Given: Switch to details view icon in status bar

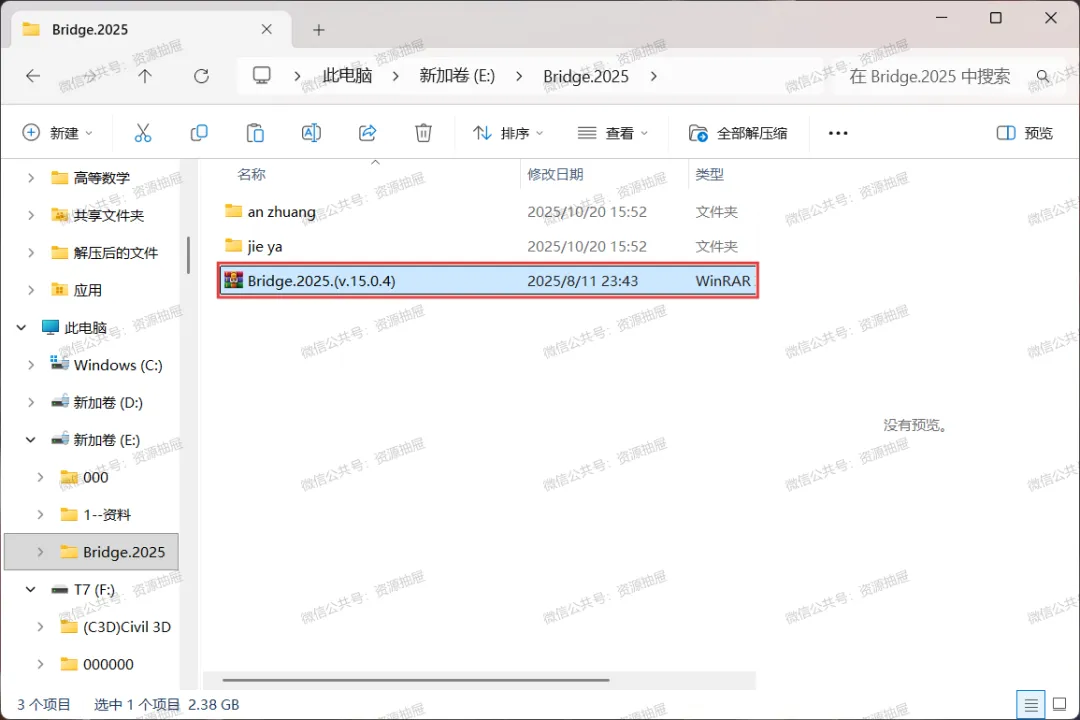Looking at the screenshot, I should [x=1030, y=705].
